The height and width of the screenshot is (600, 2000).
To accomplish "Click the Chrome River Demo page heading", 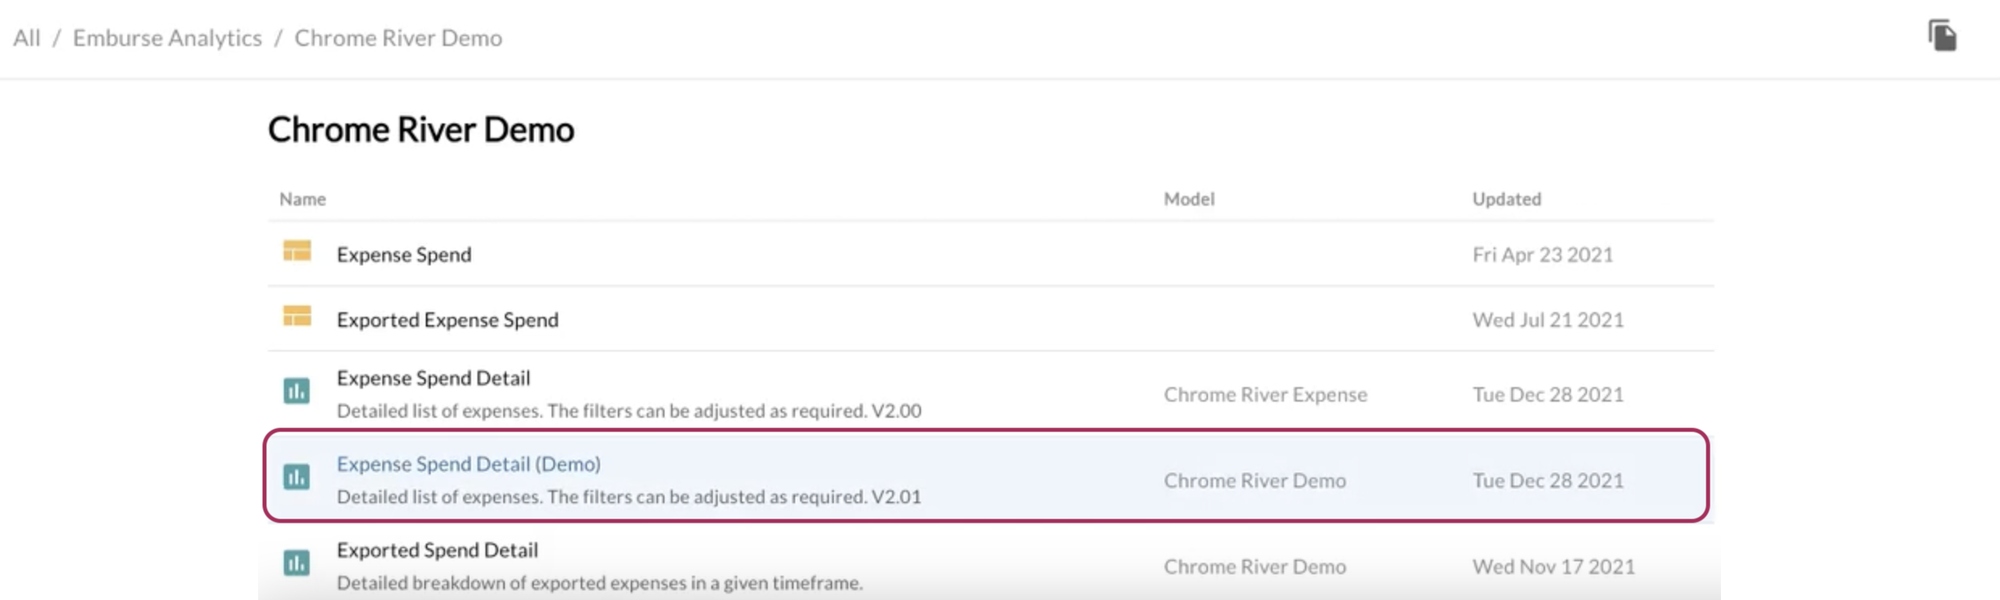I will (421, 130).
